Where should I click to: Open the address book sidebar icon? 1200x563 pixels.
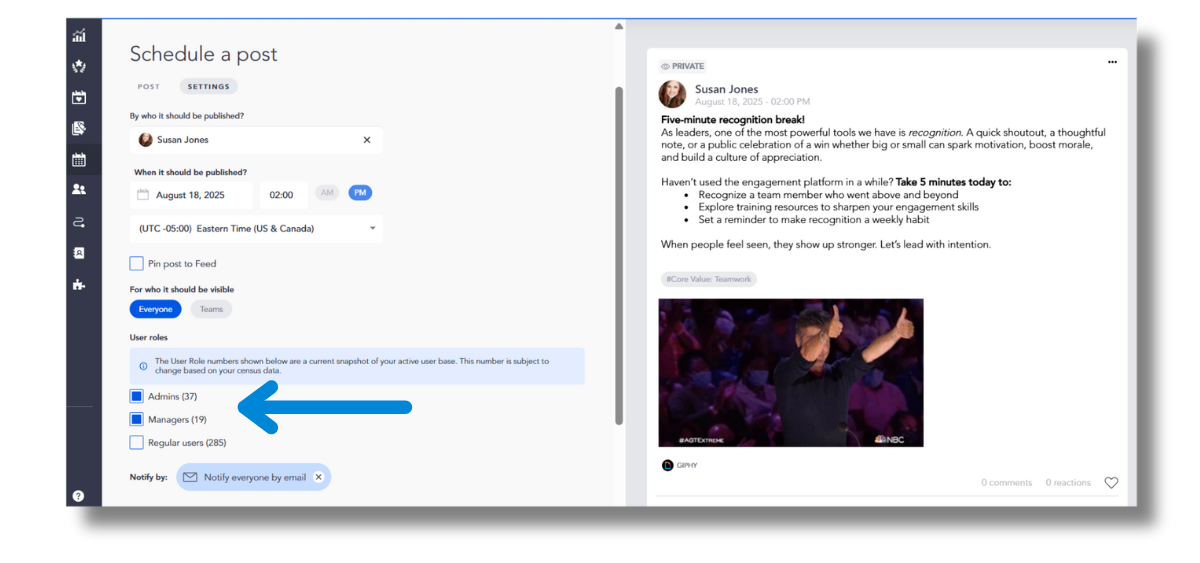[x=79, y=253]
